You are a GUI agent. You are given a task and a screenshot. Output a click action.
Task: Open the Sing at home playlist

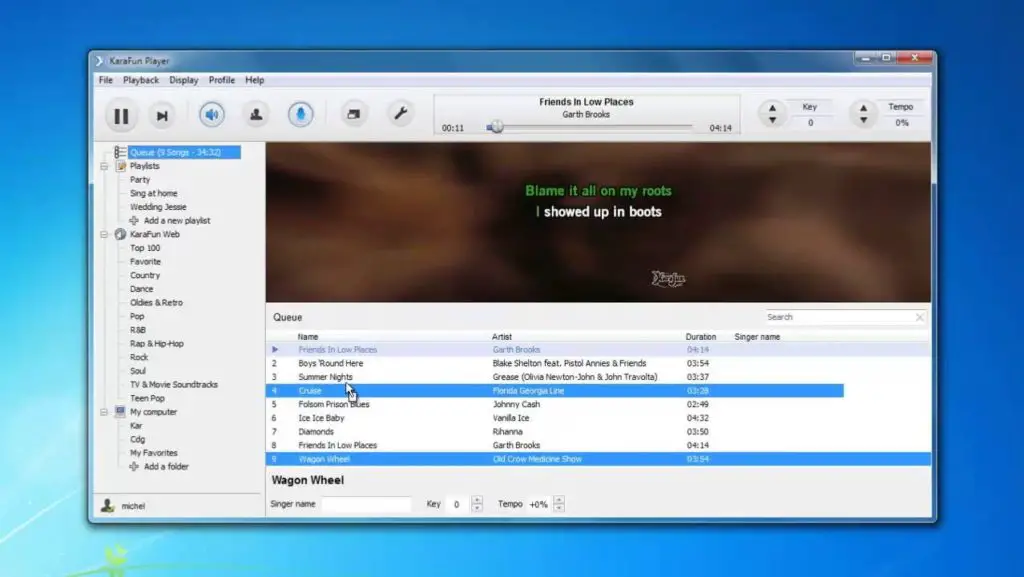click(153, 193)
